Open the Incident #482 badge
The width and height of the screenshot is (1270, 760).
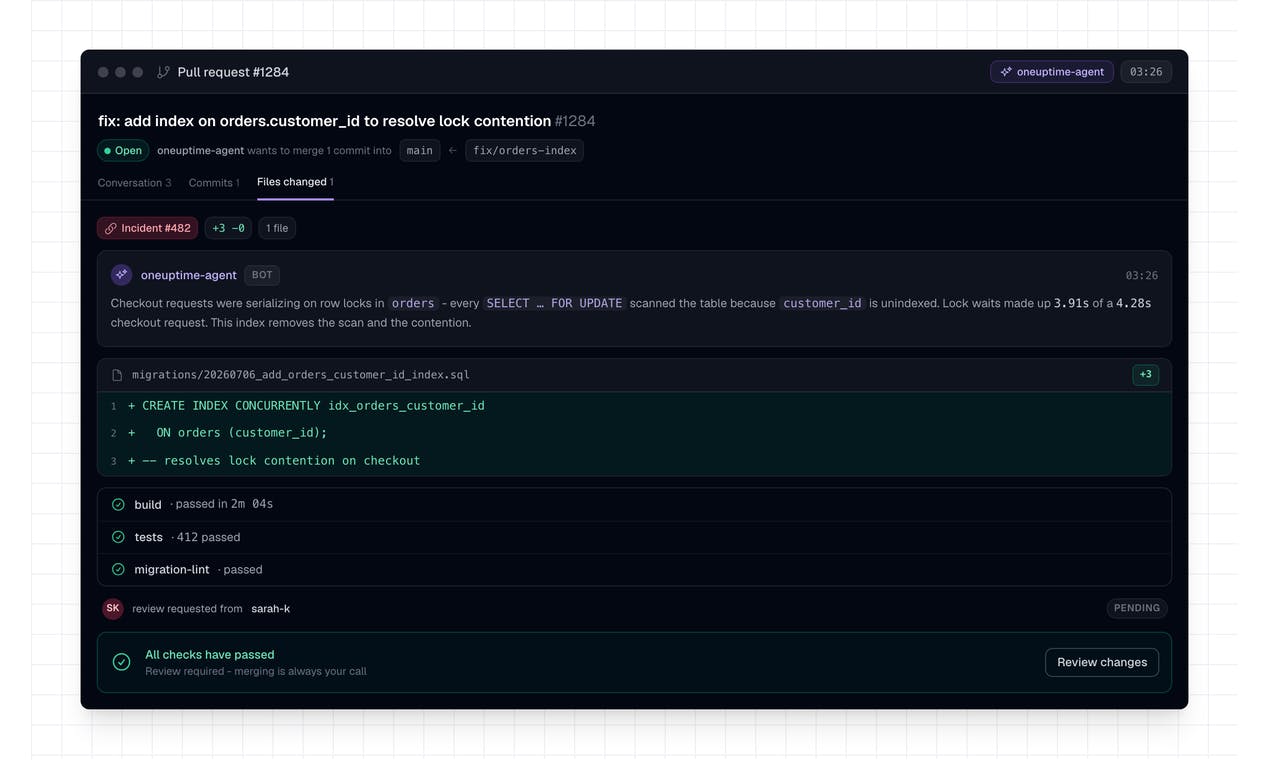point(147,228)
